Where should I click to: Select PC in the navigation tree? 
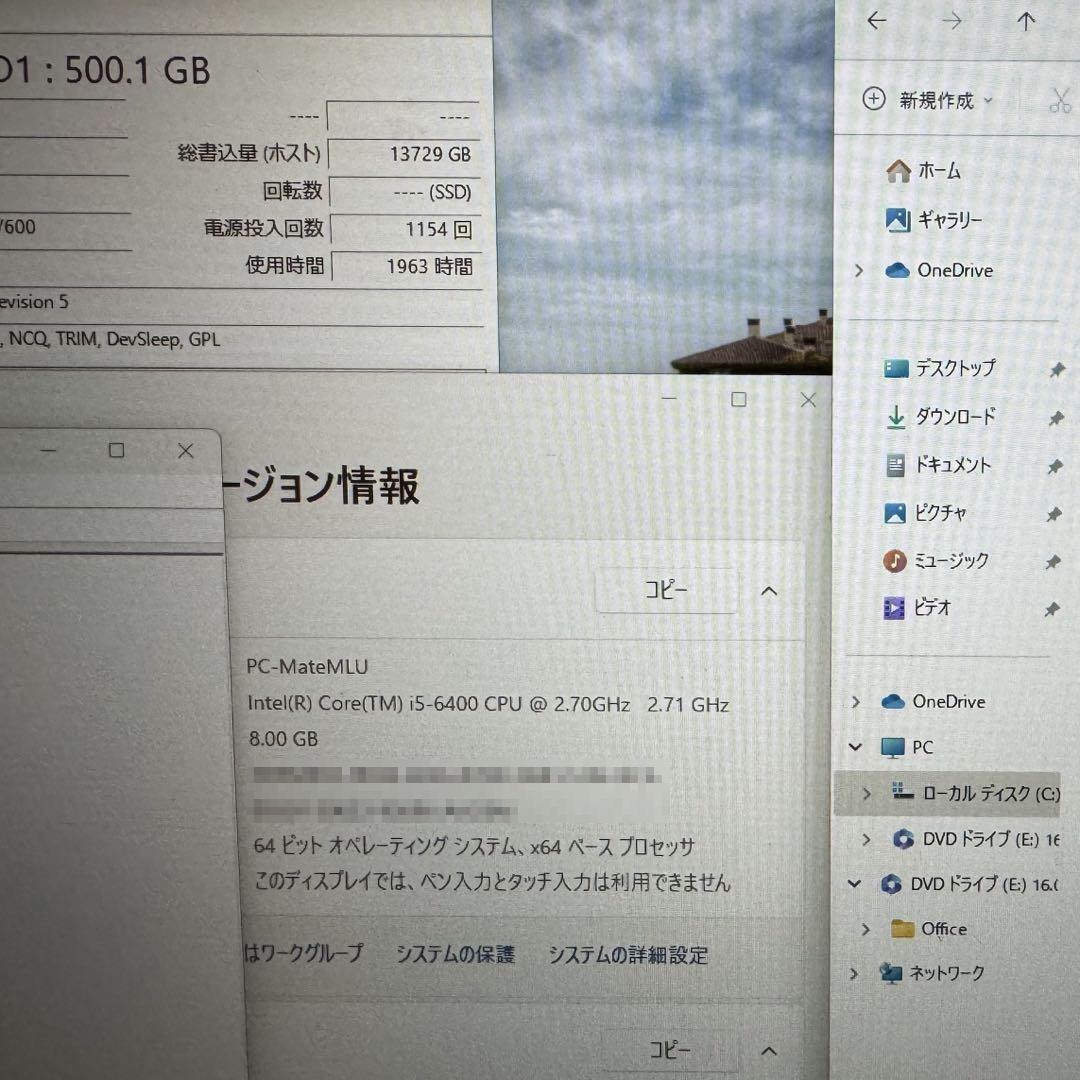(907, 747)
